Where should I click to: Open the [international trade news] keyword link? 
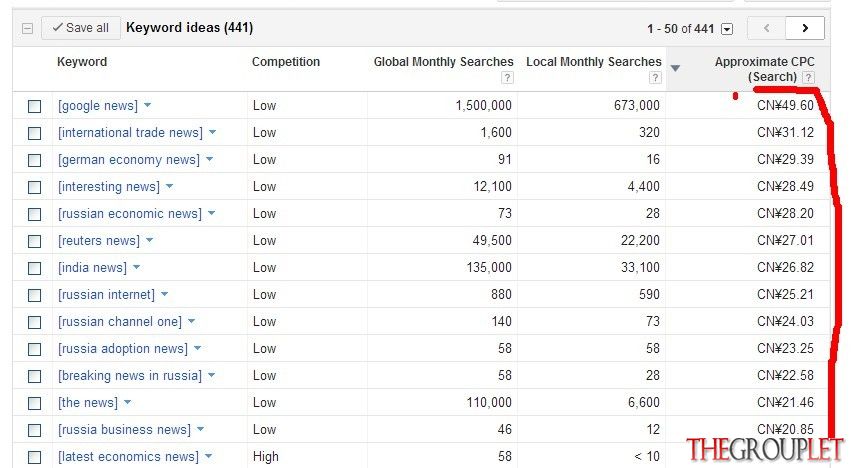130,132
